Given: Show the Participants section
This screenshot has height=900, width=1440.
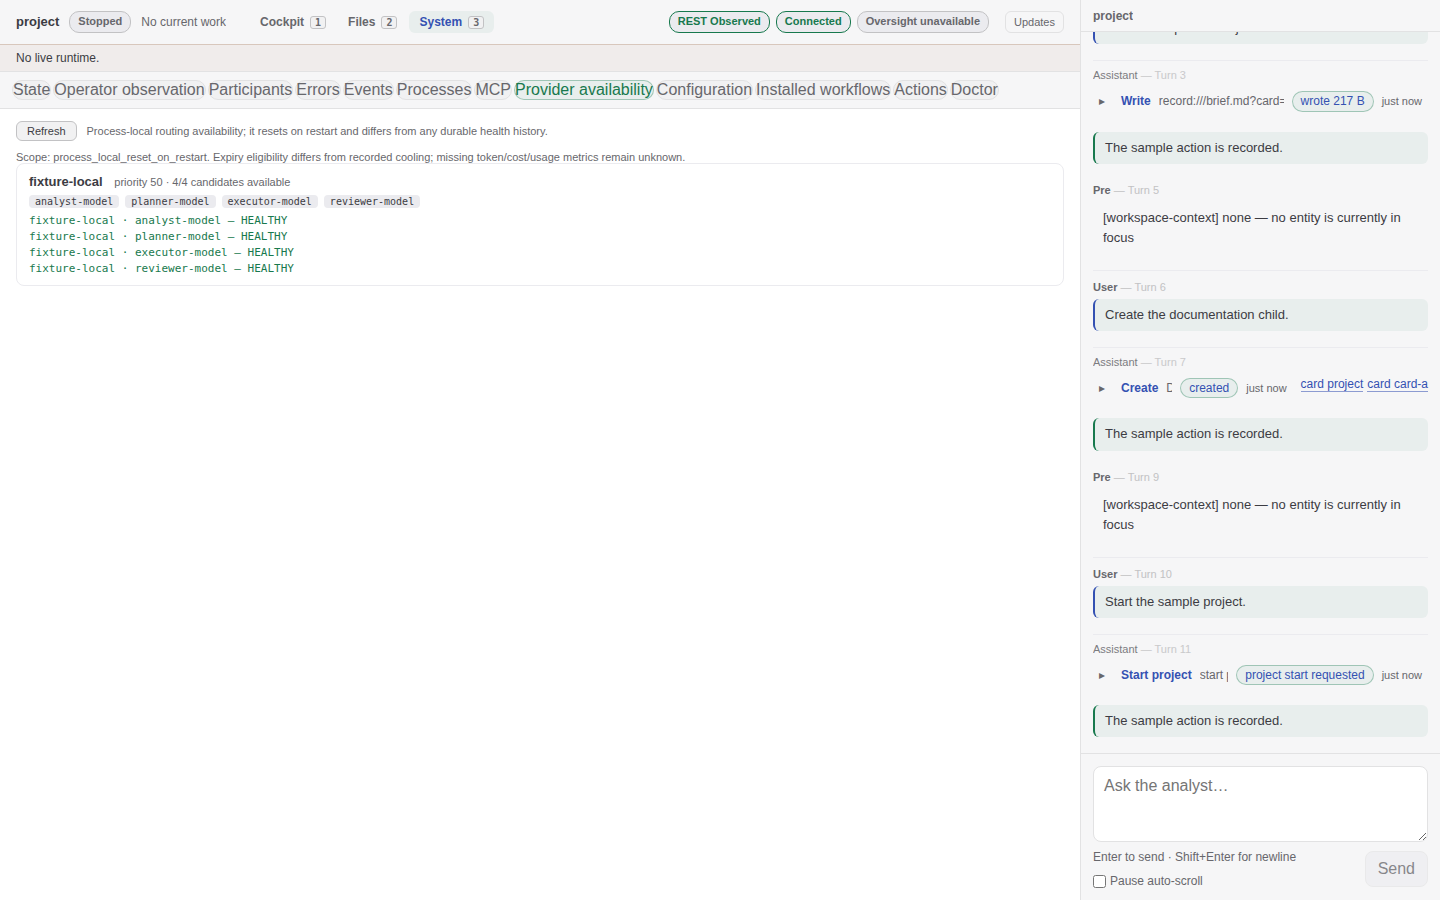Looking at the screenshot, I should pos(250,90).
